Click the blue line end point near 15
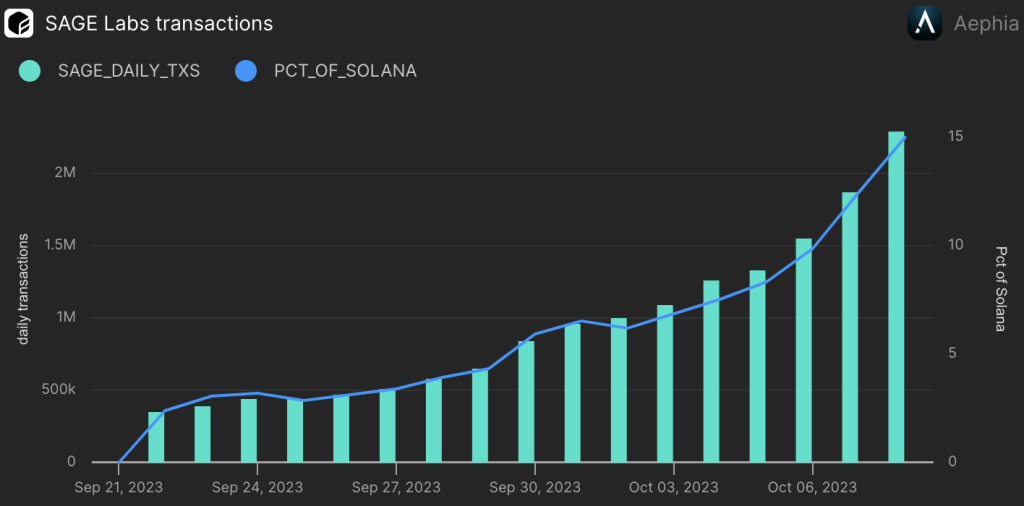Image resolution: width=1024 pixels, height=506 pixels. pyautogui.click(x=905, y=137)
